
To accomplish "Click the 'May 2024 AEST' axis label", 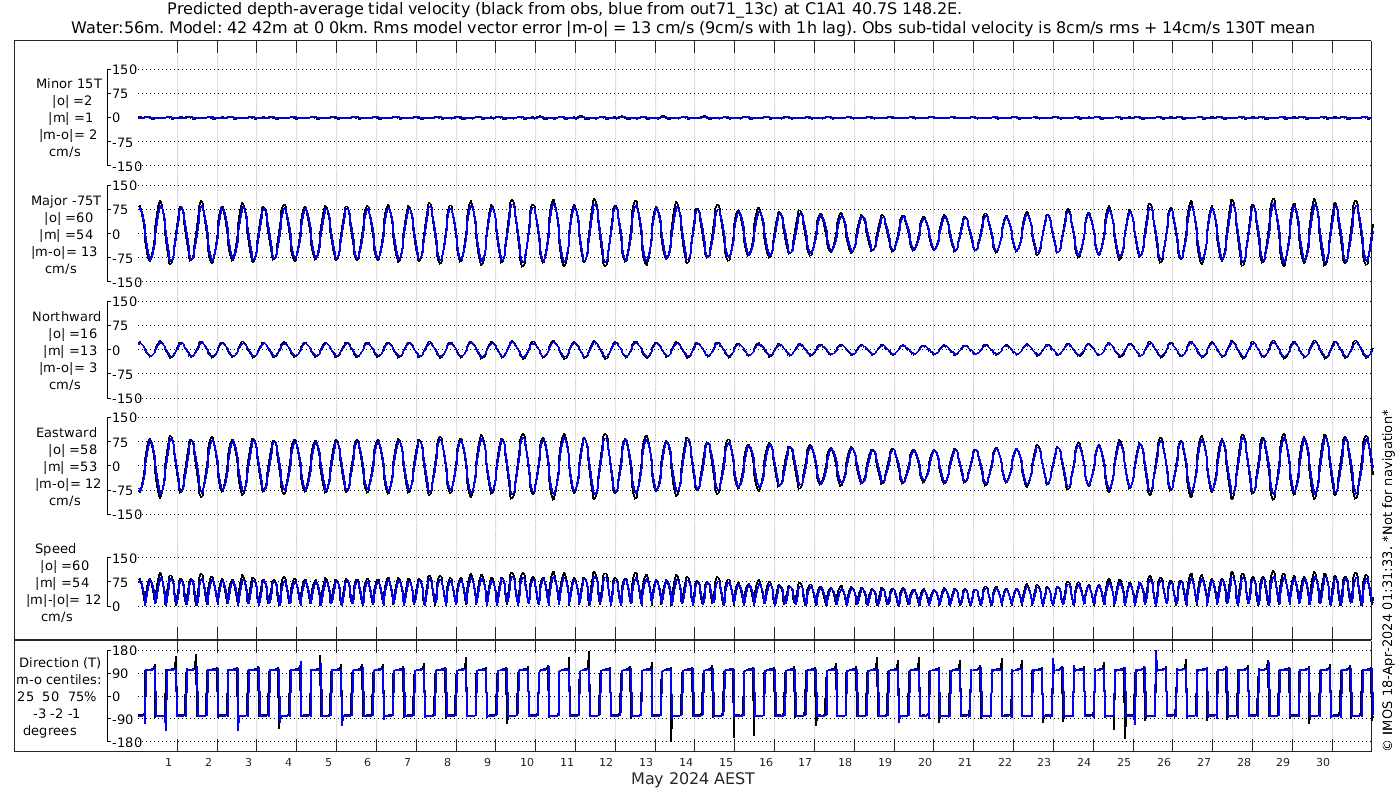I will coord(692,779).
